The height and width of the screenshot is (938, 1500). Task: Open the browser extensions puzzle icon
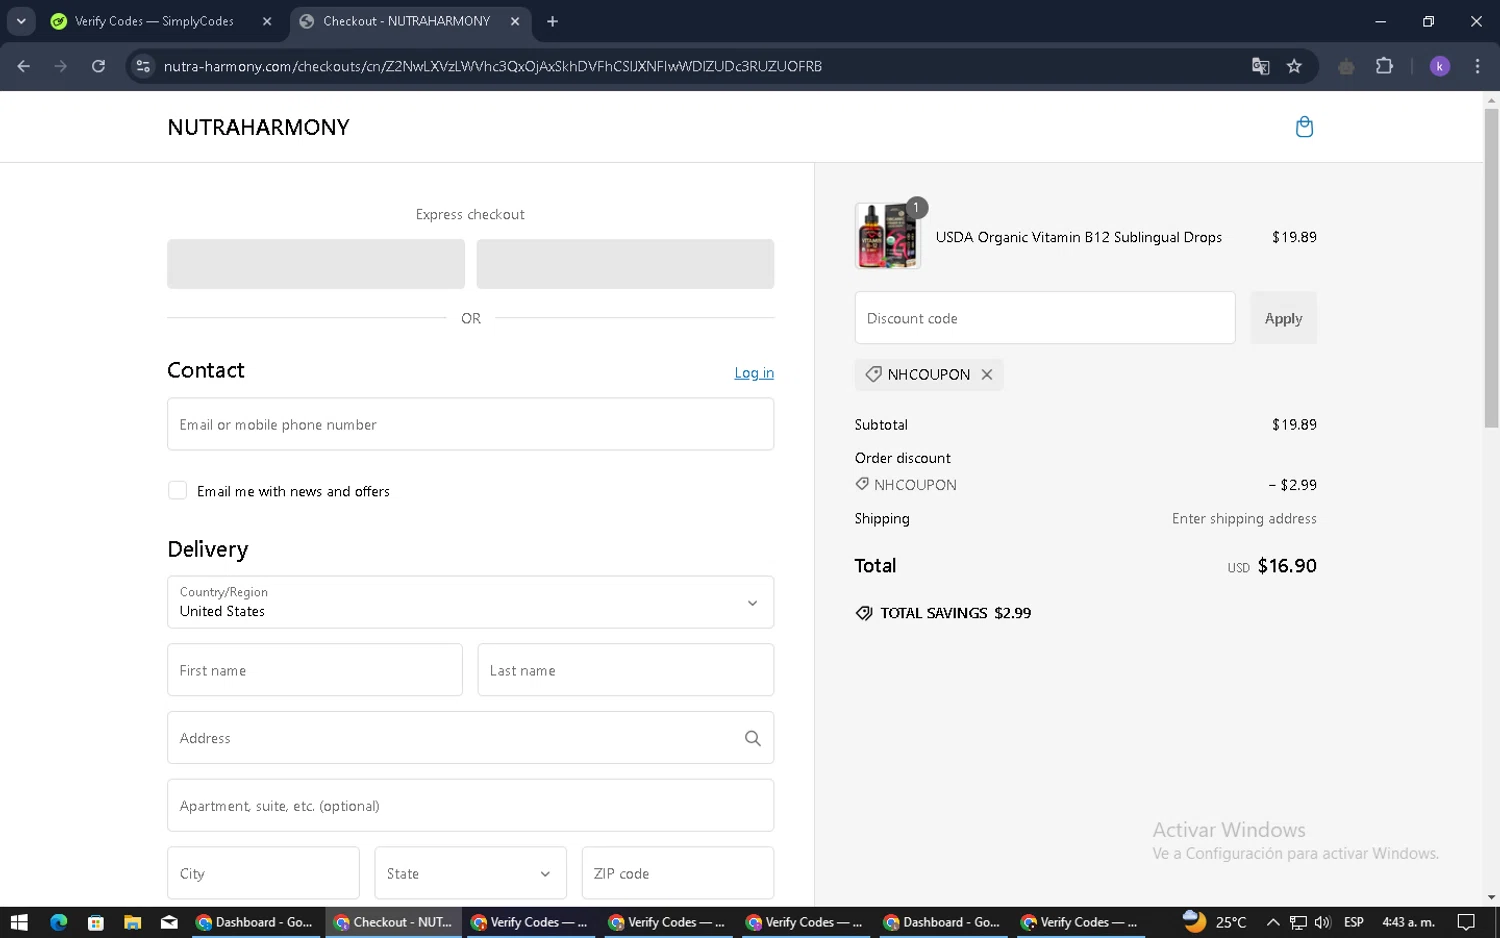pyautogui.click(x=1384, y=66)
